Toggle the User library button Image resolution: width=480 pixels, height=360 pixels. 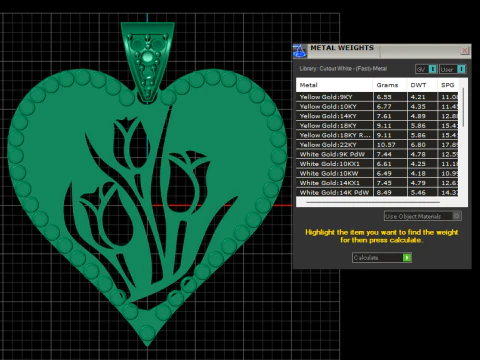(x=452, y=69)
